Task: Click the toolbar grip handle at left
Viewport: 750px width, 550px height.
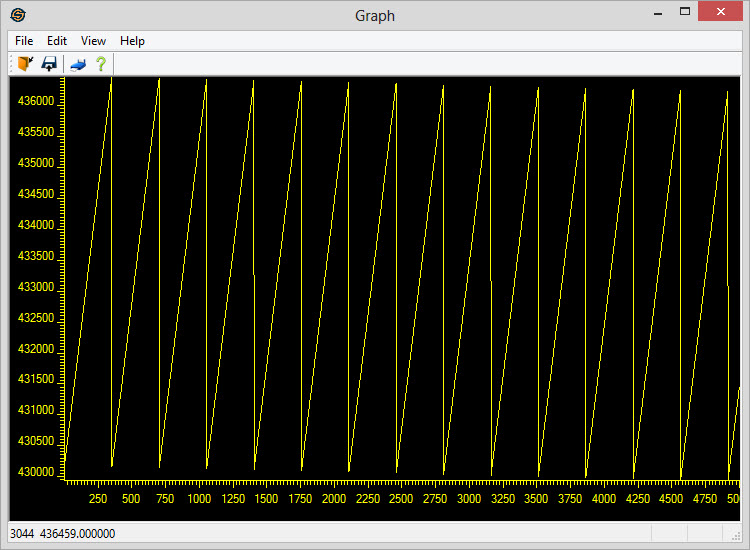Action: 12,64
